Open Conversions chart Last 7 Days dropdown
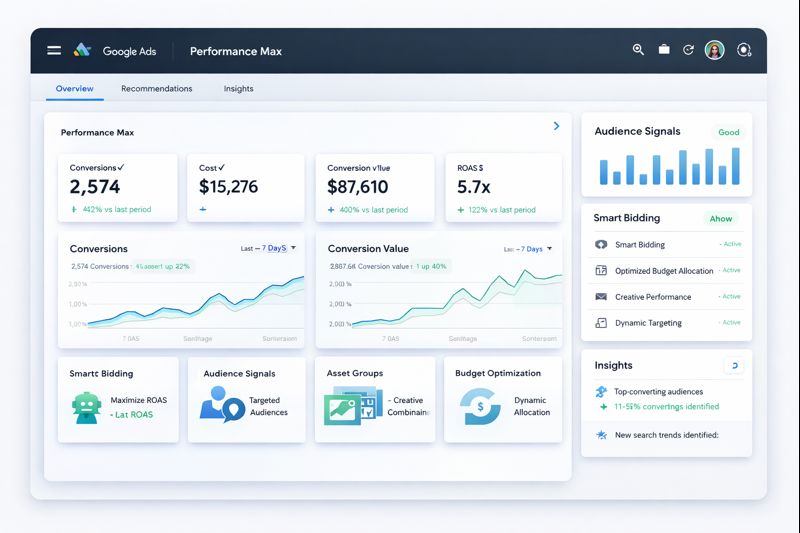 (x=268, y=248)
